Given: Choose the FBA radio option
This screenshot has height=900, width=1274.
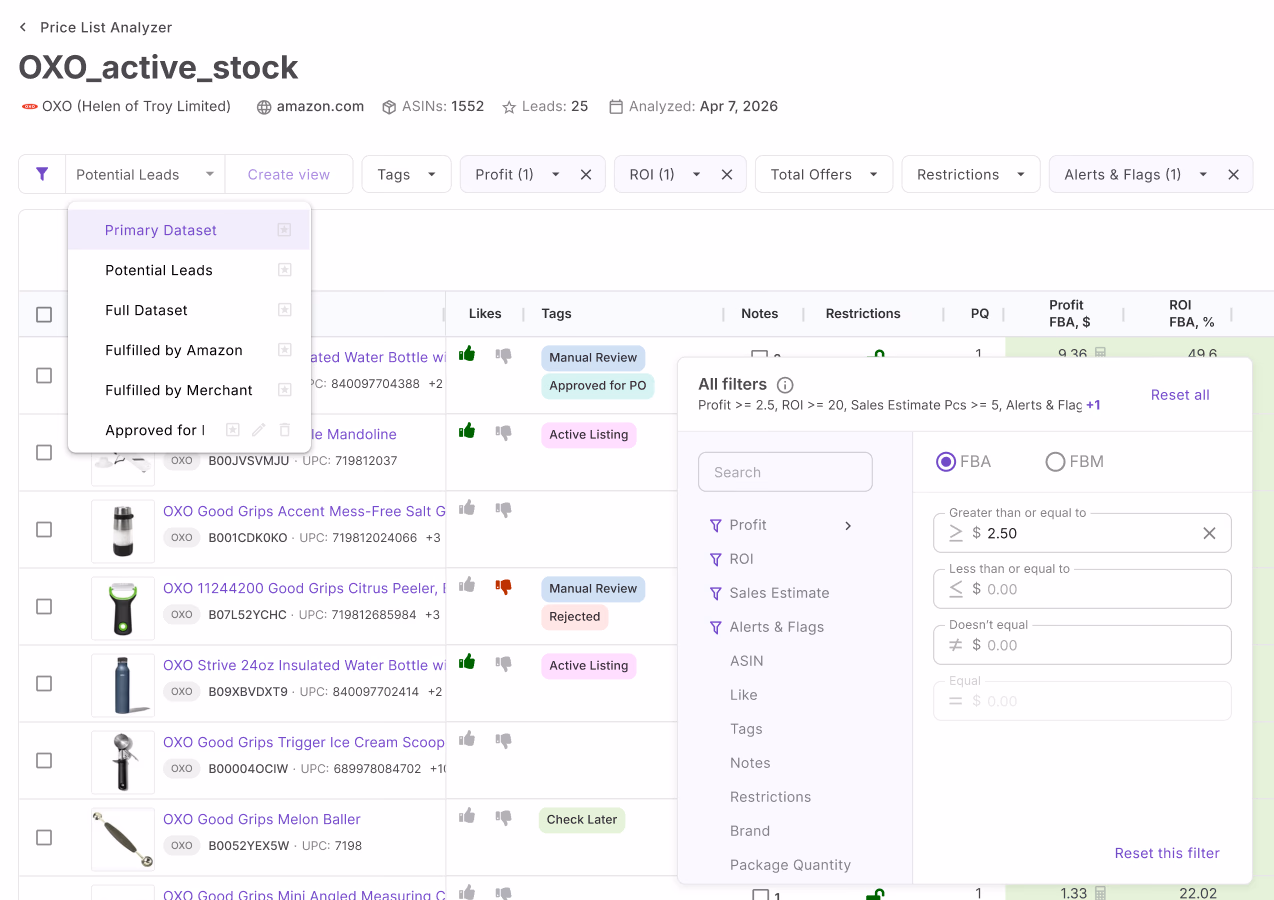Looking at the screenshot, I should pos(945,461).
